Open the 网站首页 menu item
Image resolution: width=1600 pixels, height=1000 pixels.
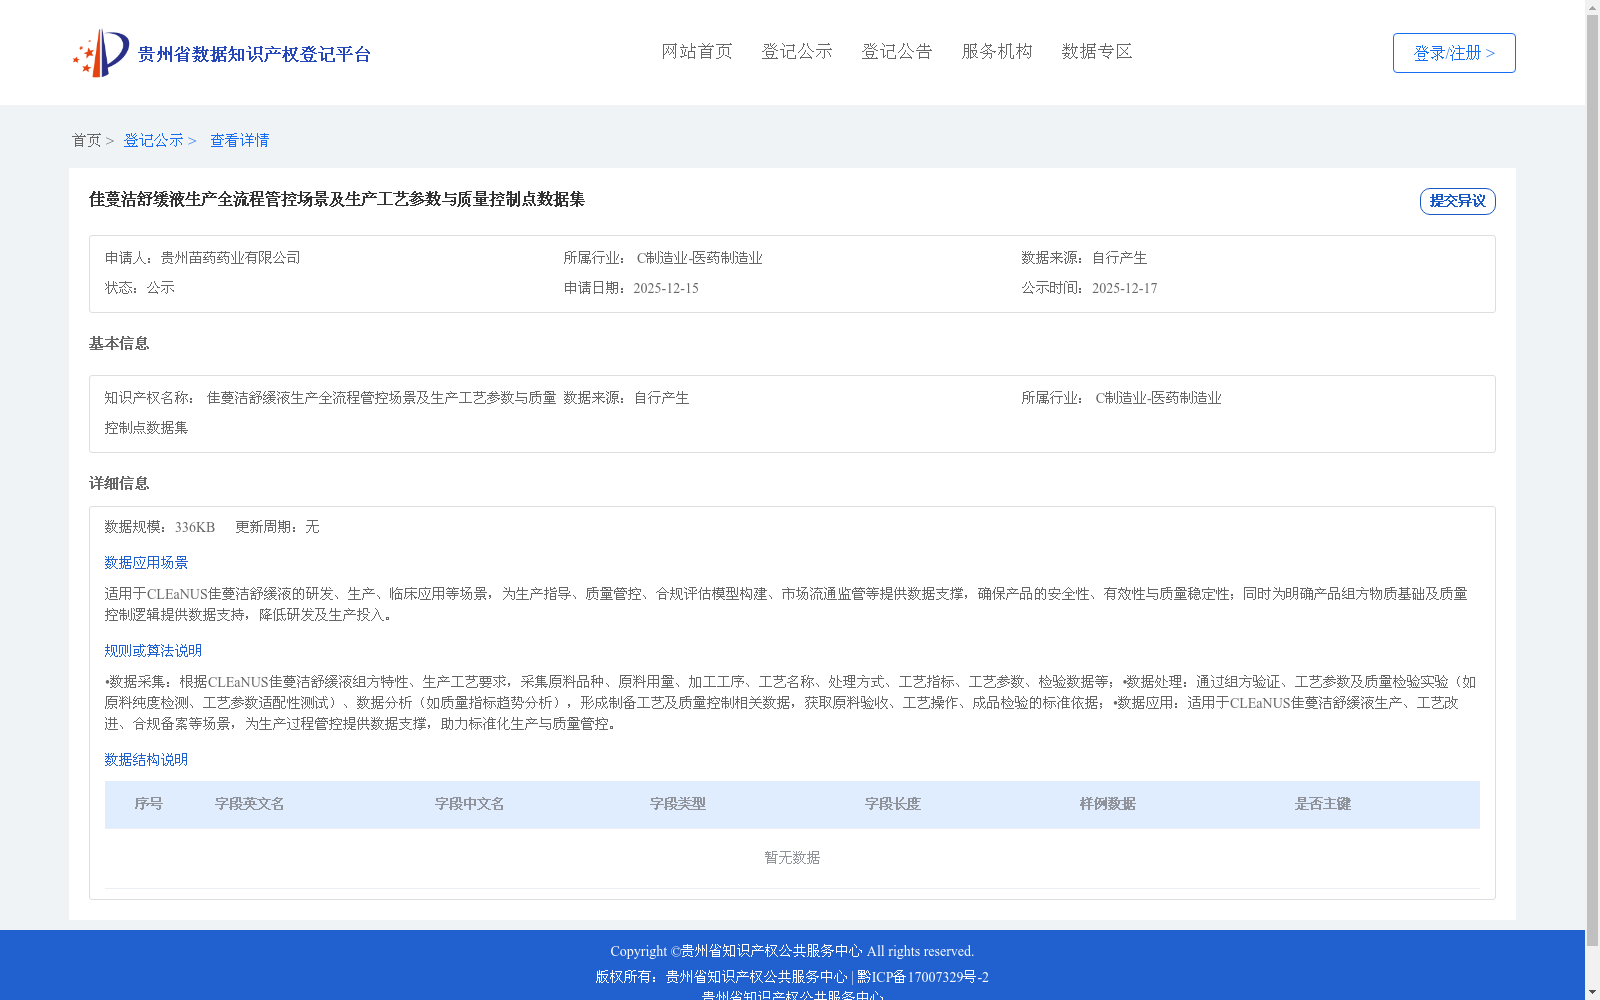coord(697,52)
